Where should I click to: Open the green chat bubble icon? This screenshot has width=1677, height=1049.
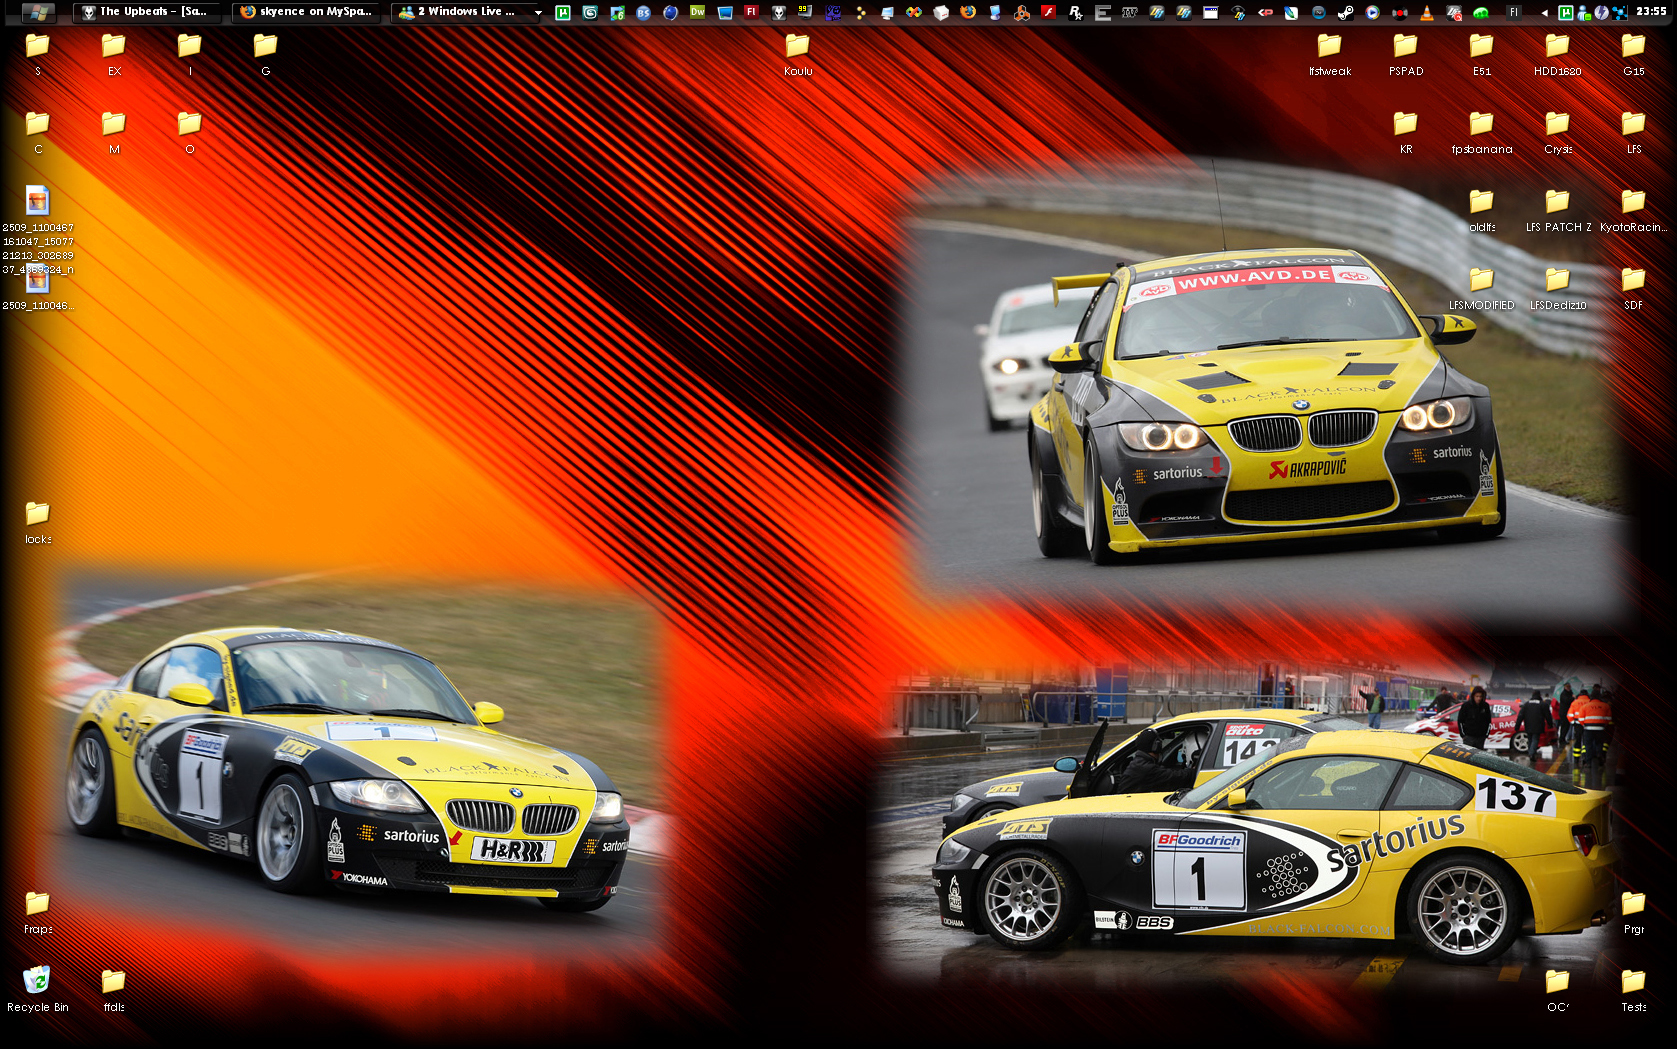click(1481, 12)
